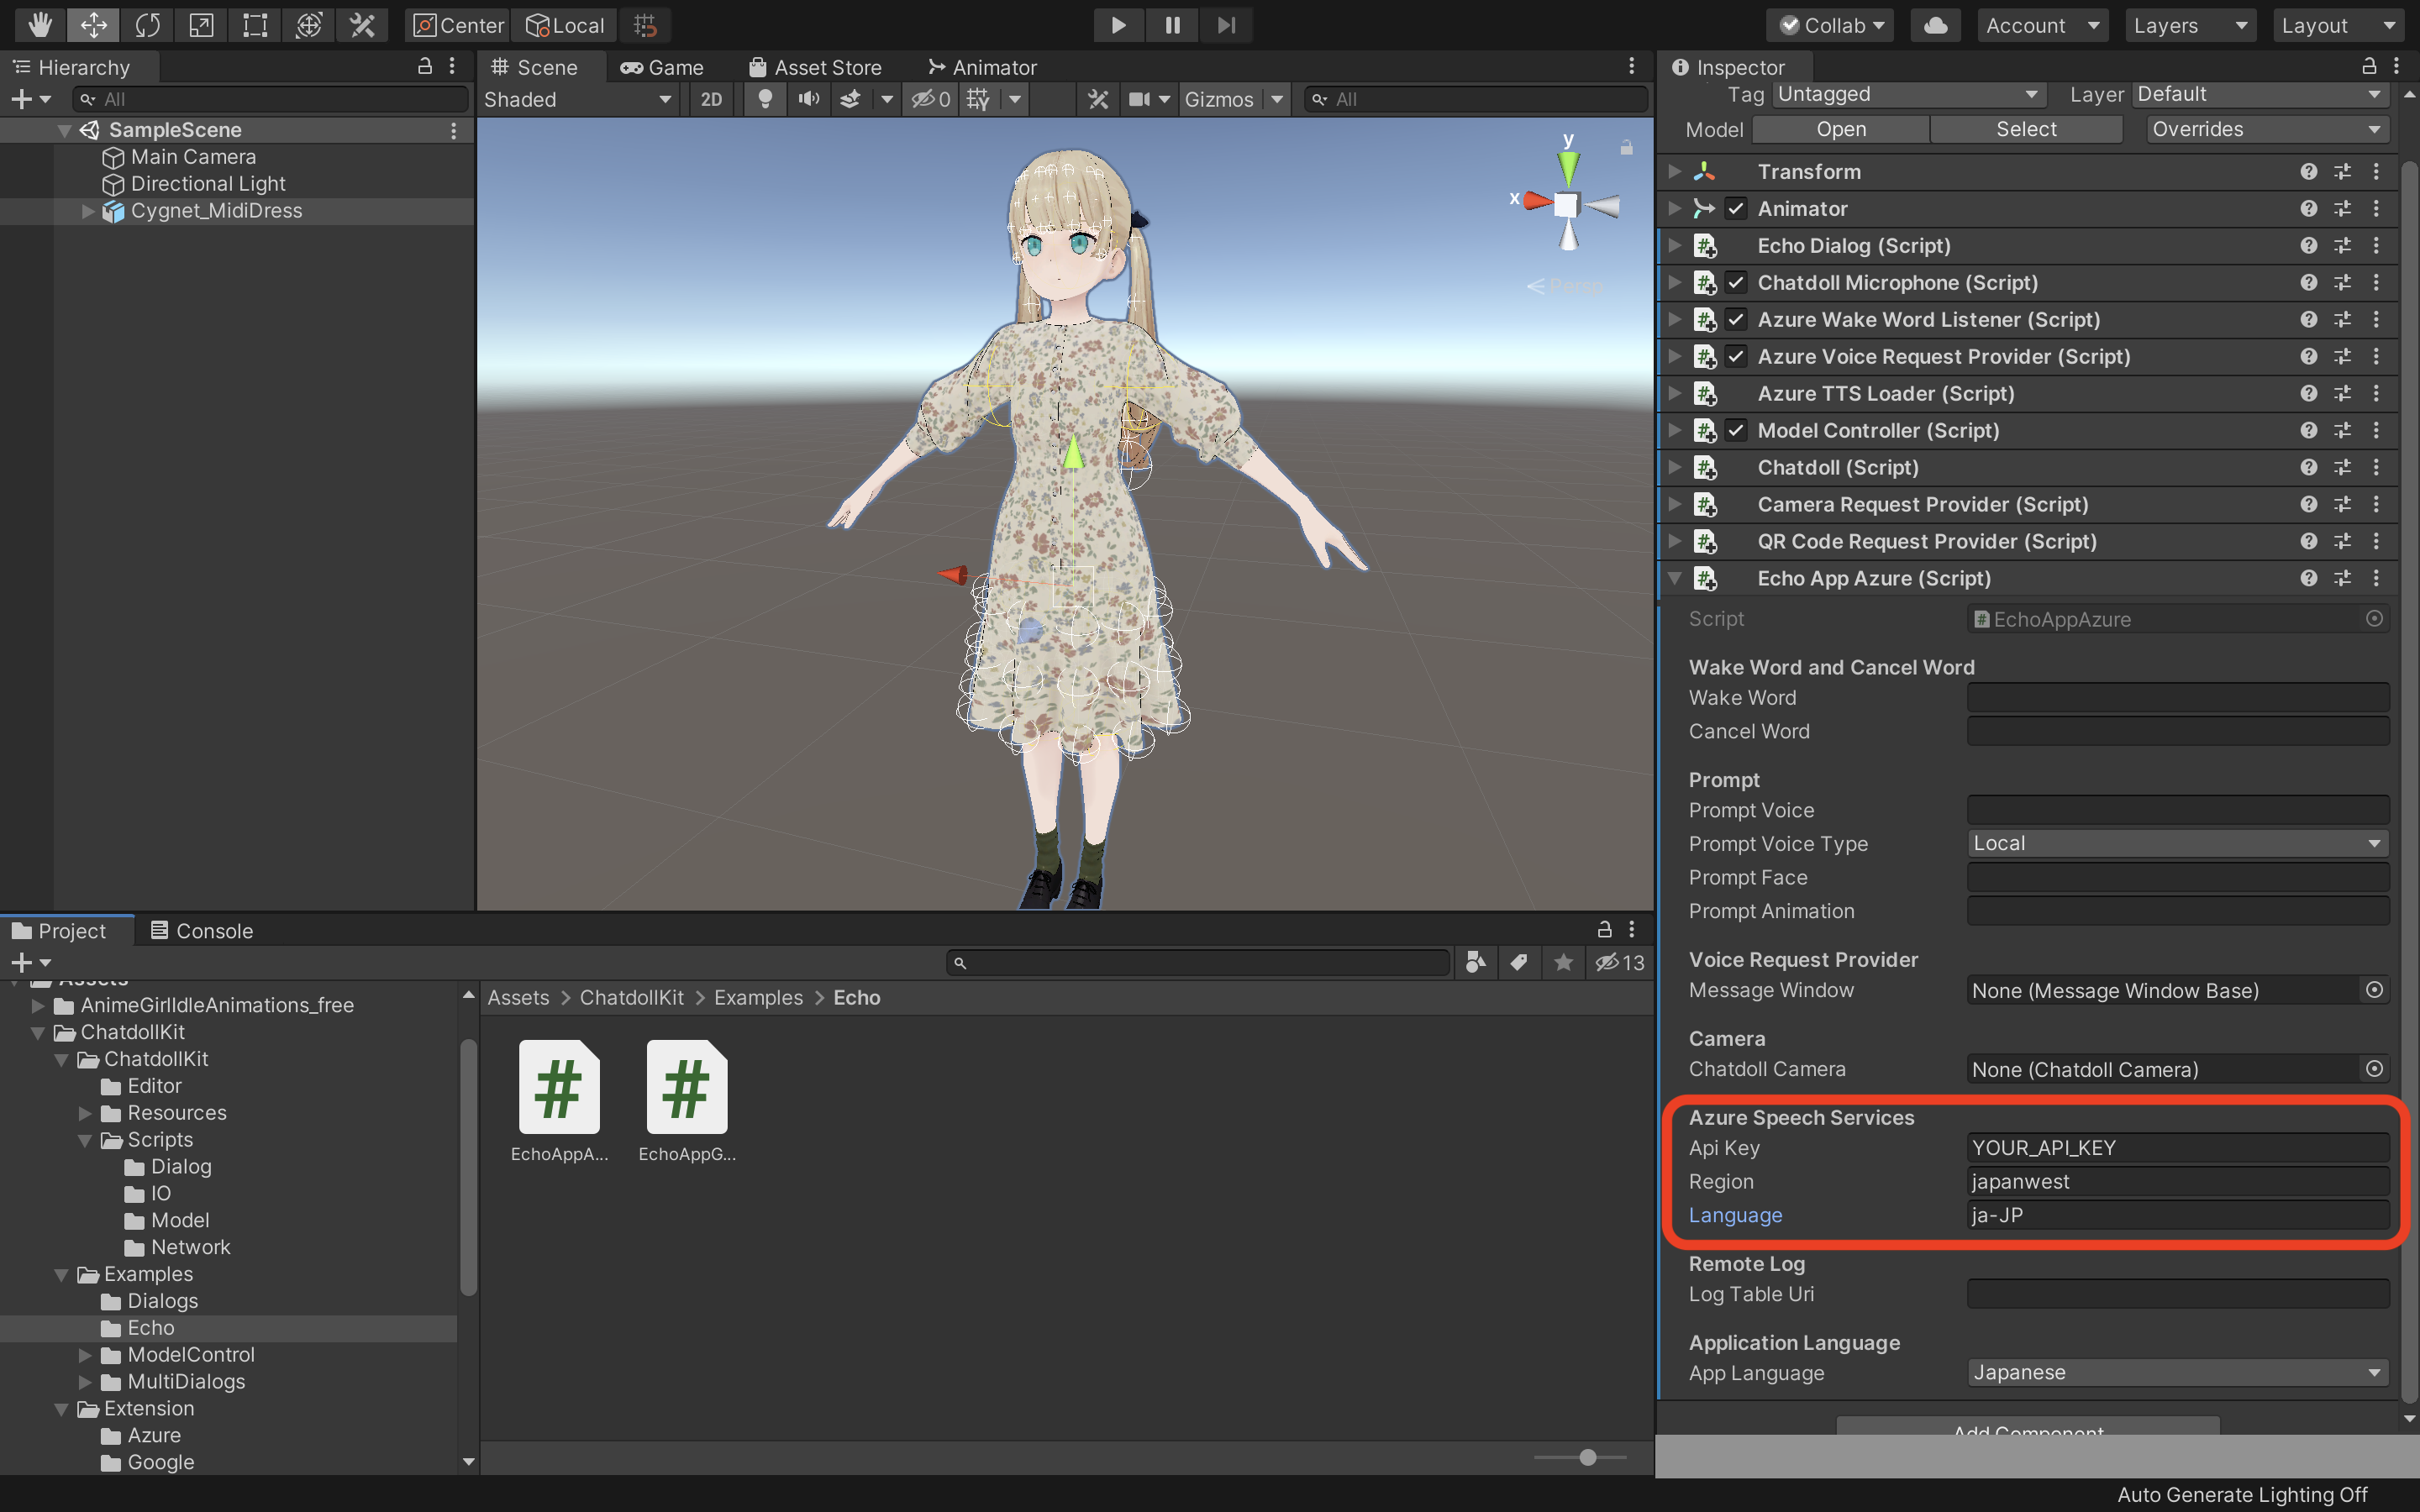Select the Rotate tool
Image resolution: width=2420 pixels, height=1512 pixels.
(x=147, y=25)
